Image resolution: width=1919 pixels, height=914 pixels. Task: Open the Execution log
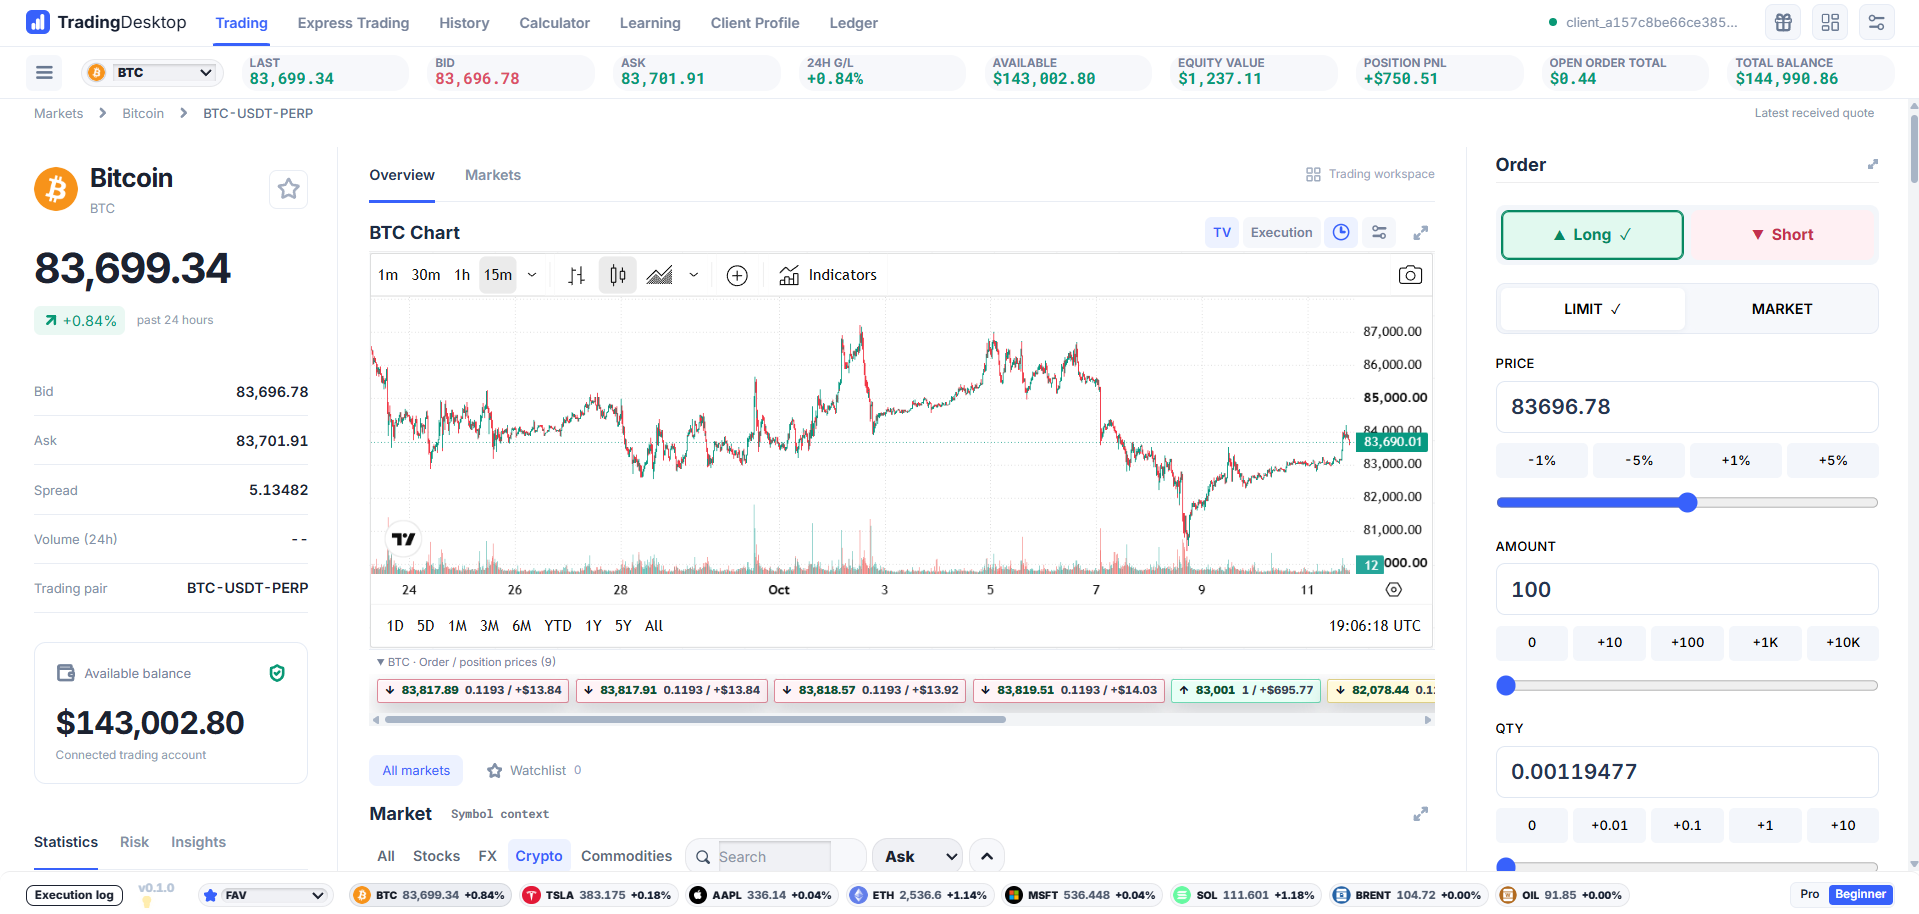click(x=74, y=895)
